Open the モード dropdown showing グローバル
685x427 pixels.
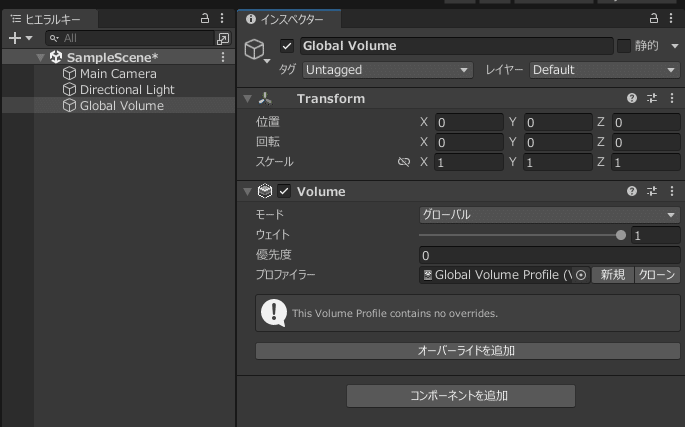550,215
